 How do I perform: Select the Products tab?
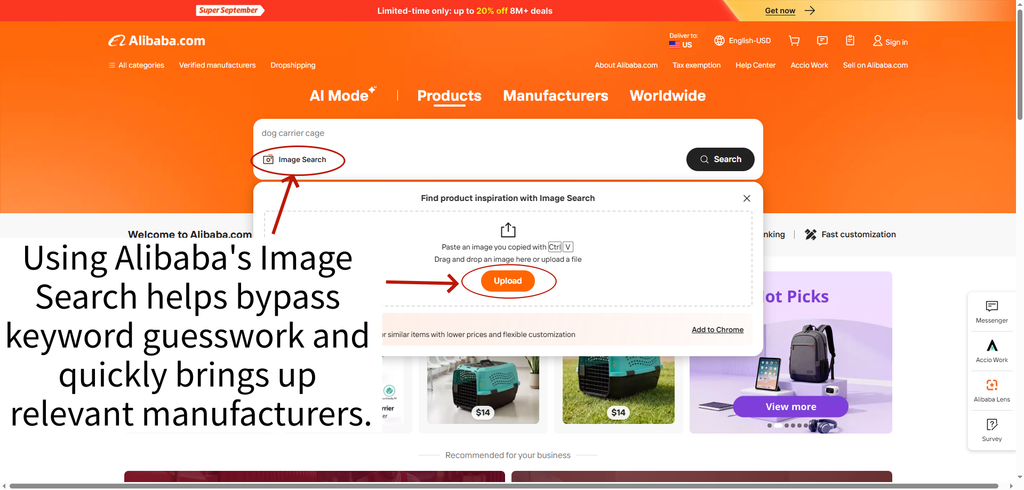(x=449, y=96)
